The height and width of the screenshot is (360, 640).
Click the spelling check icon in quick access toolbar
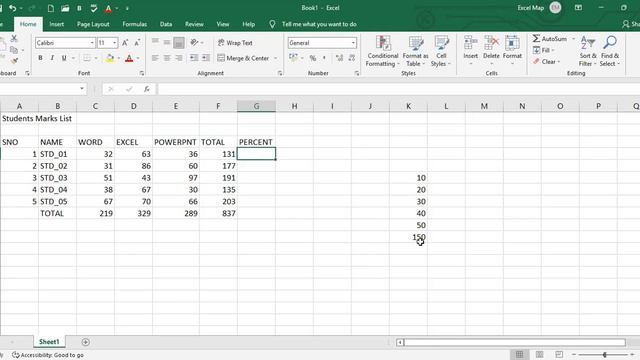(x=94, y=8)
